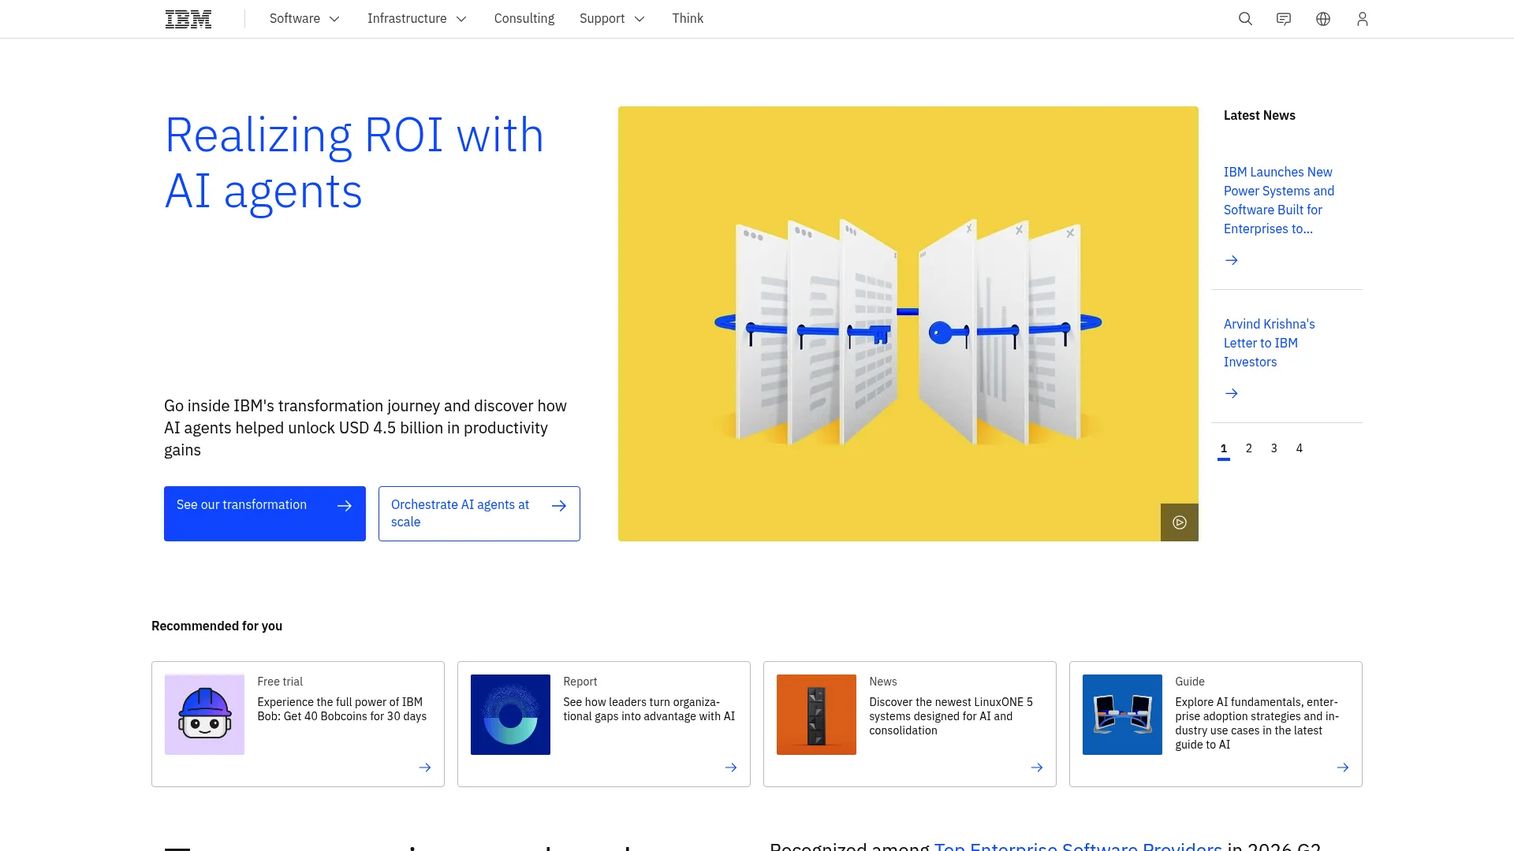Click the hero key illustration image
1514x851 pixels.
[908, 324]
